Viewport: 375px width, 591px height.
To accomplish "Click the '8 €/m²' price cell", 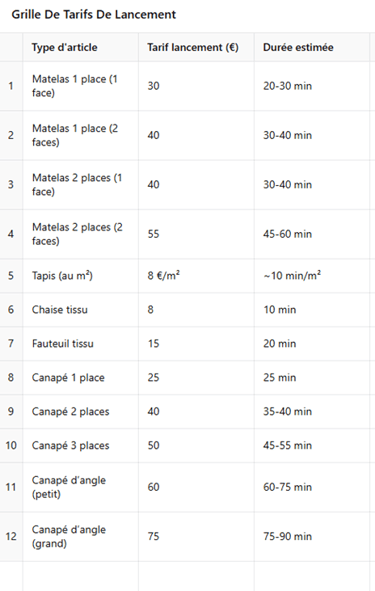I will point(196,276).
